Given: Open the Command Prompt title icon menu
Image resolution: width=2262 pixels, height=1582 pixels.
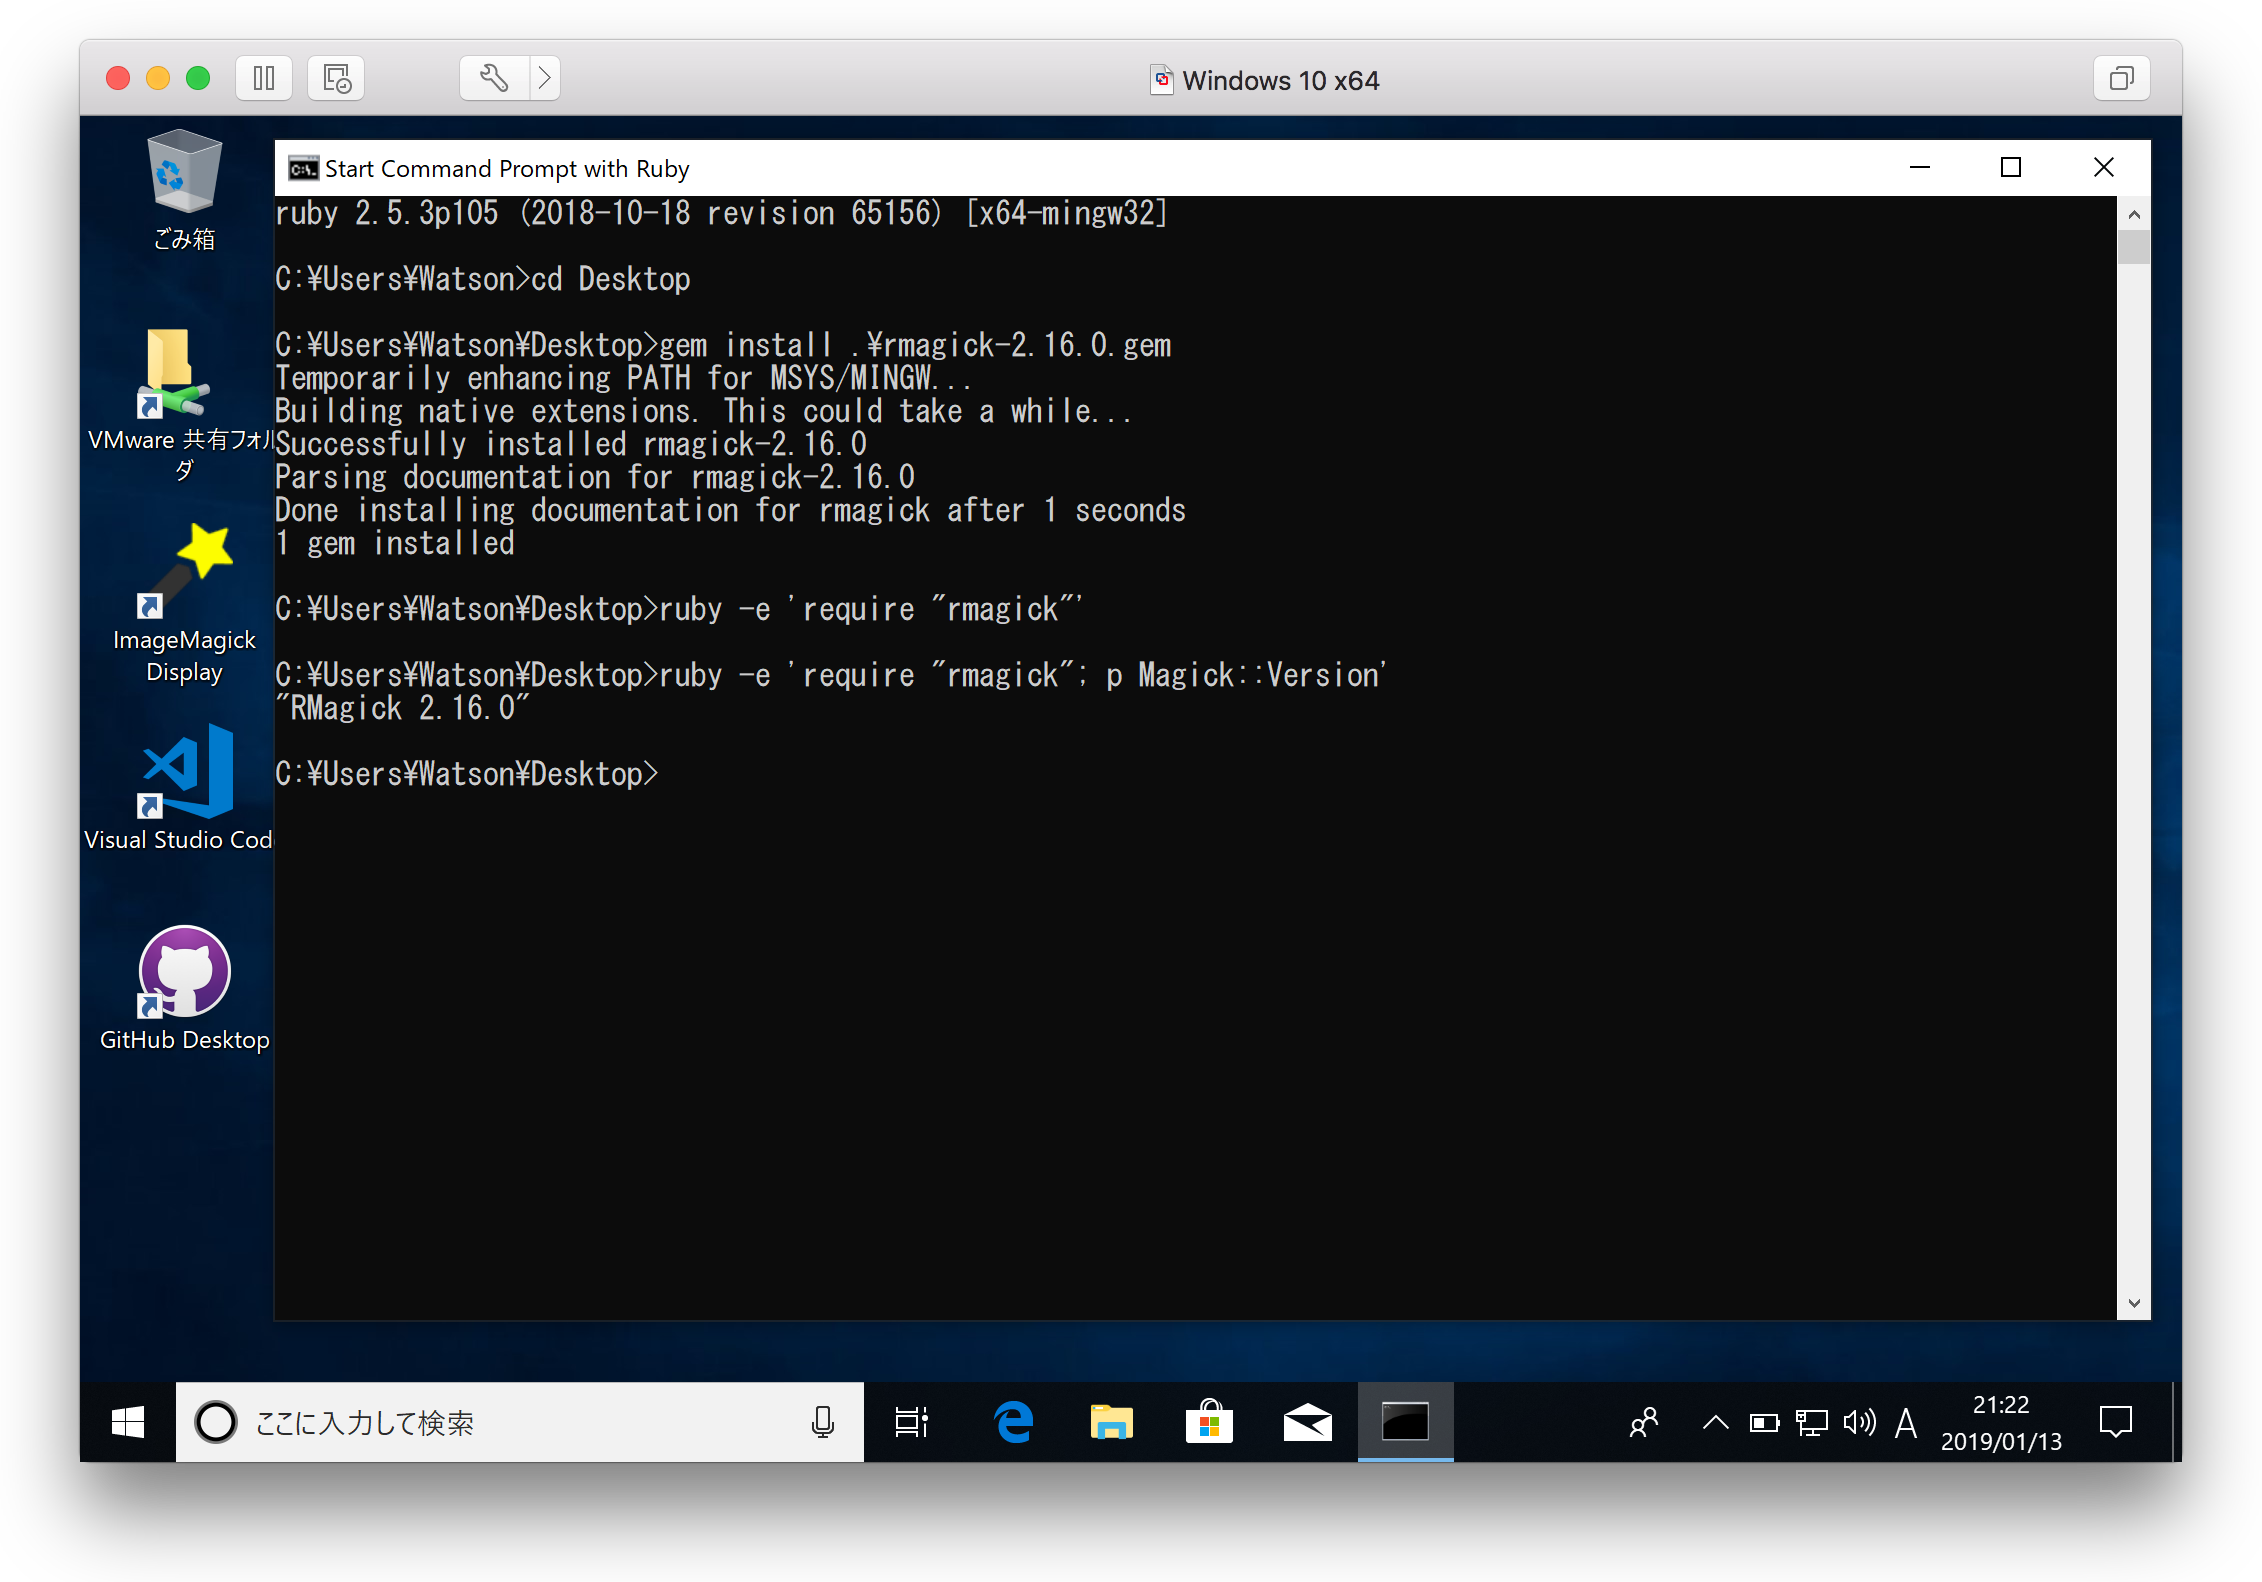Looking at the screenshot, I should pos(303,168).
